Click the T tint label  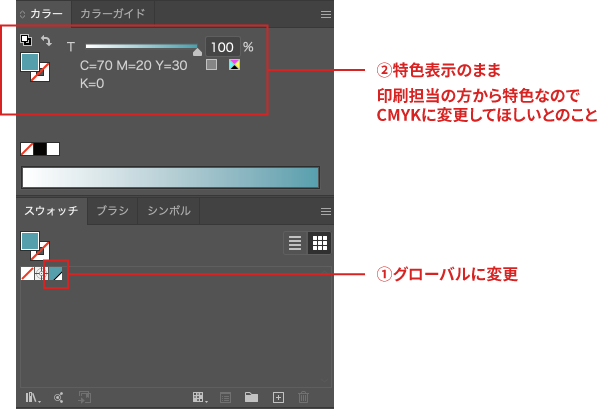pyautogui.click(x=71, y=47)
